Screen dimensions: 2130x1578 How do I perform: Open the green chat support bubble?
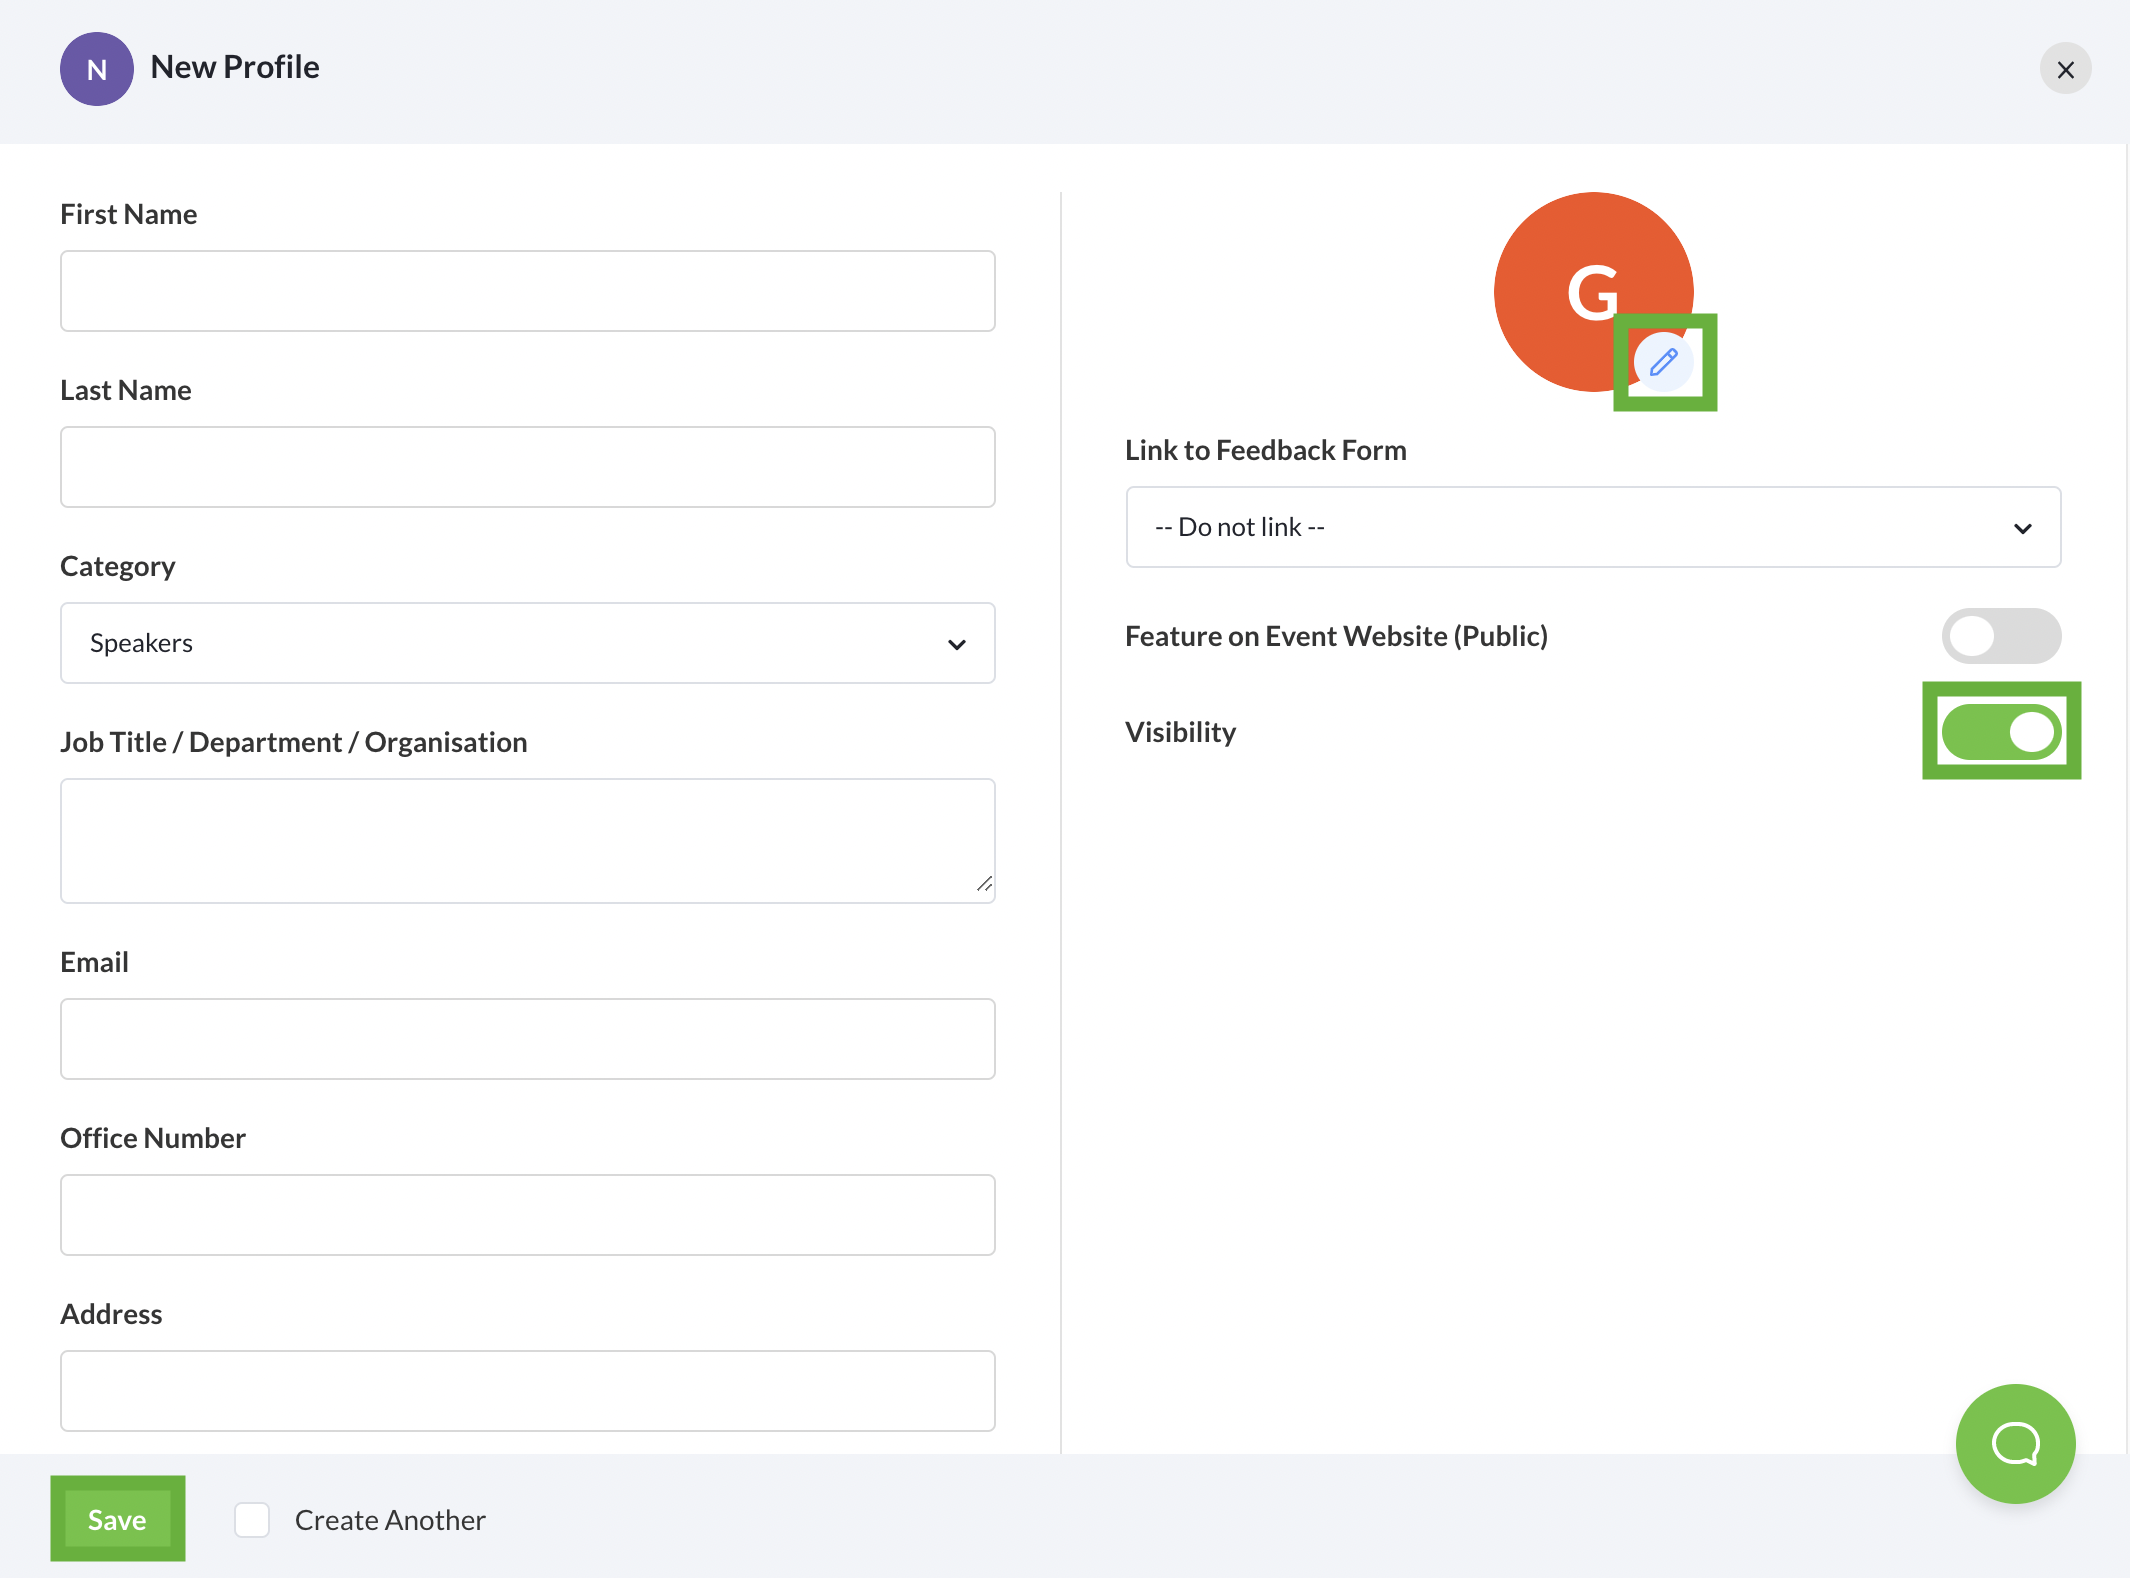click(x=2015, y=1443)
